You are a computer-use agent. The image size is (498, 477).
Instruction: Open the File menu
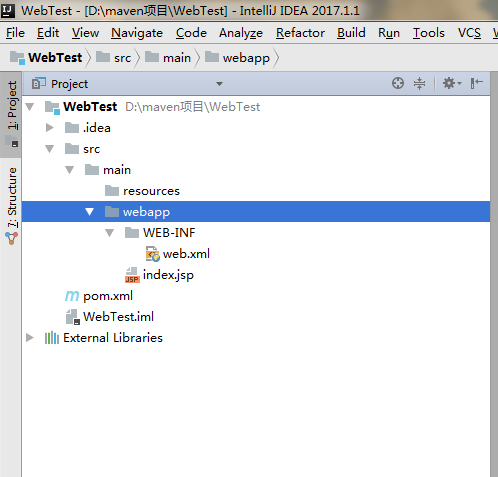(x=15, y=33)
